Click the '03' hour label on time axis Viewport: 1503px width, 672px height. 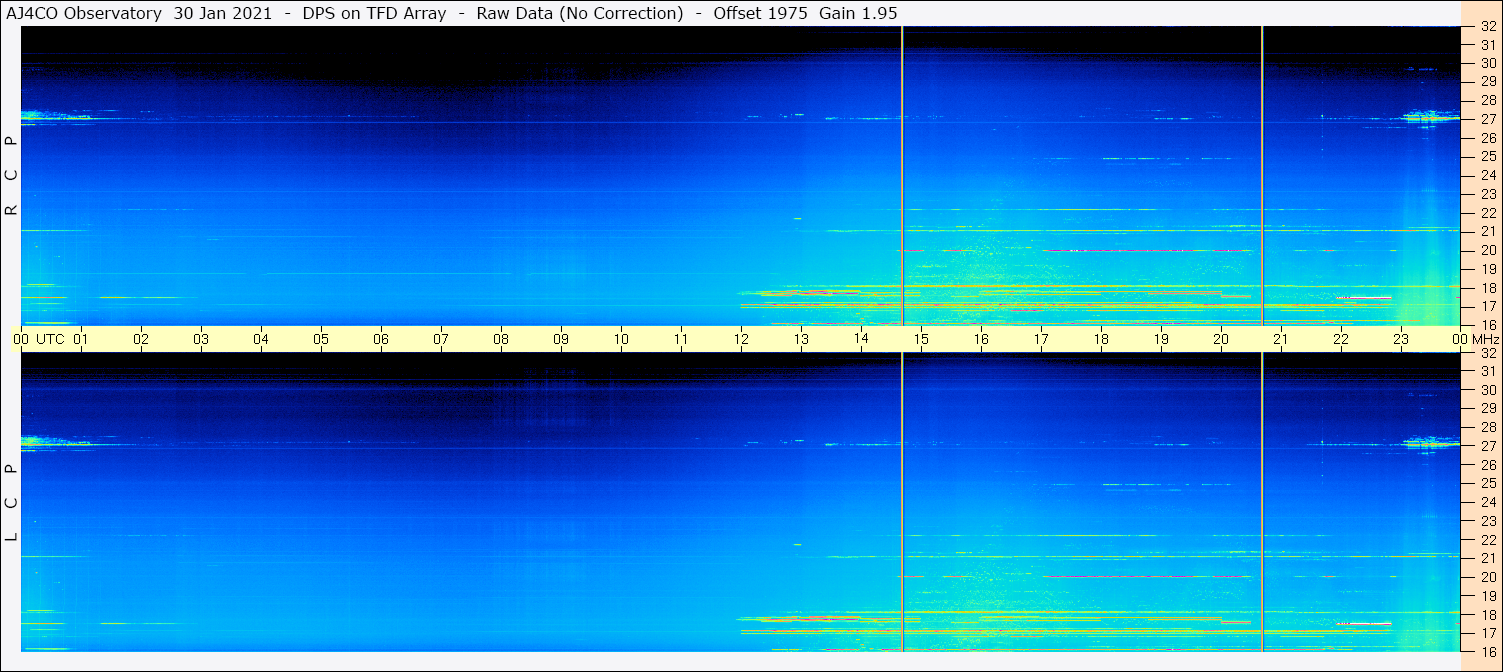point(201,339)
